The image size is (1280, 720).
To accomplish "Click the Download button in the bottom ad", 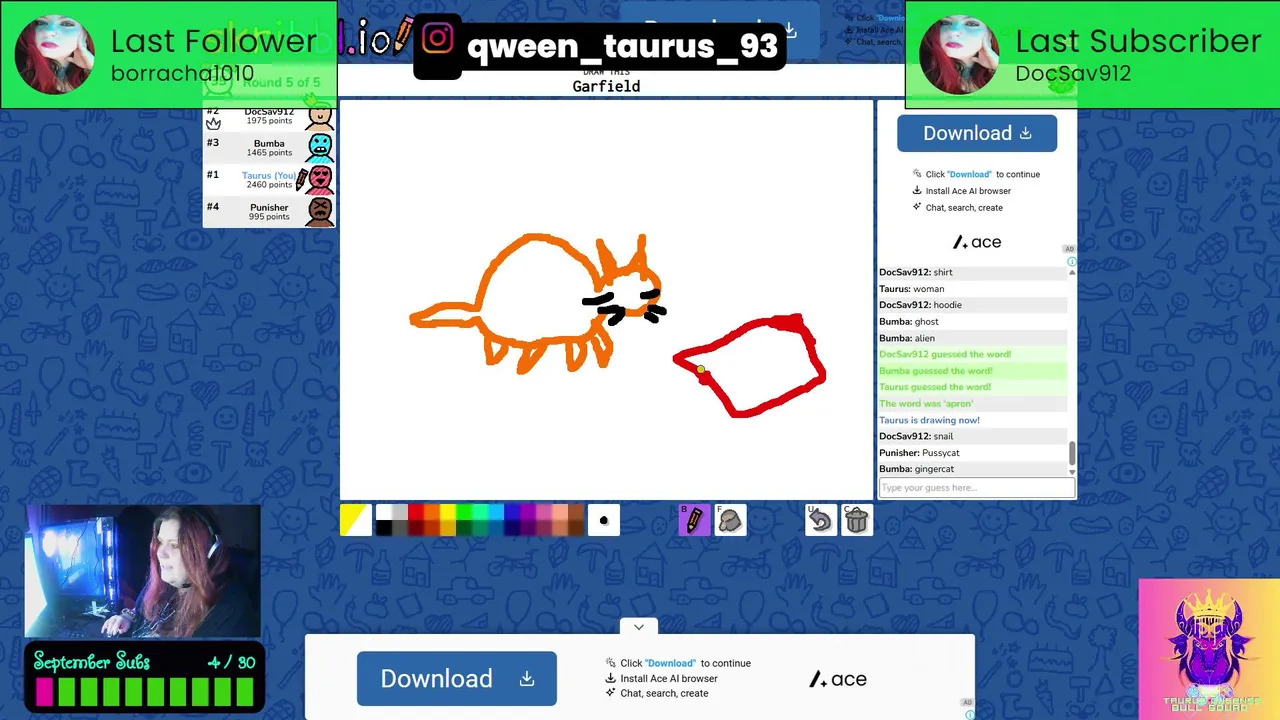I will [x=457, y=679].
